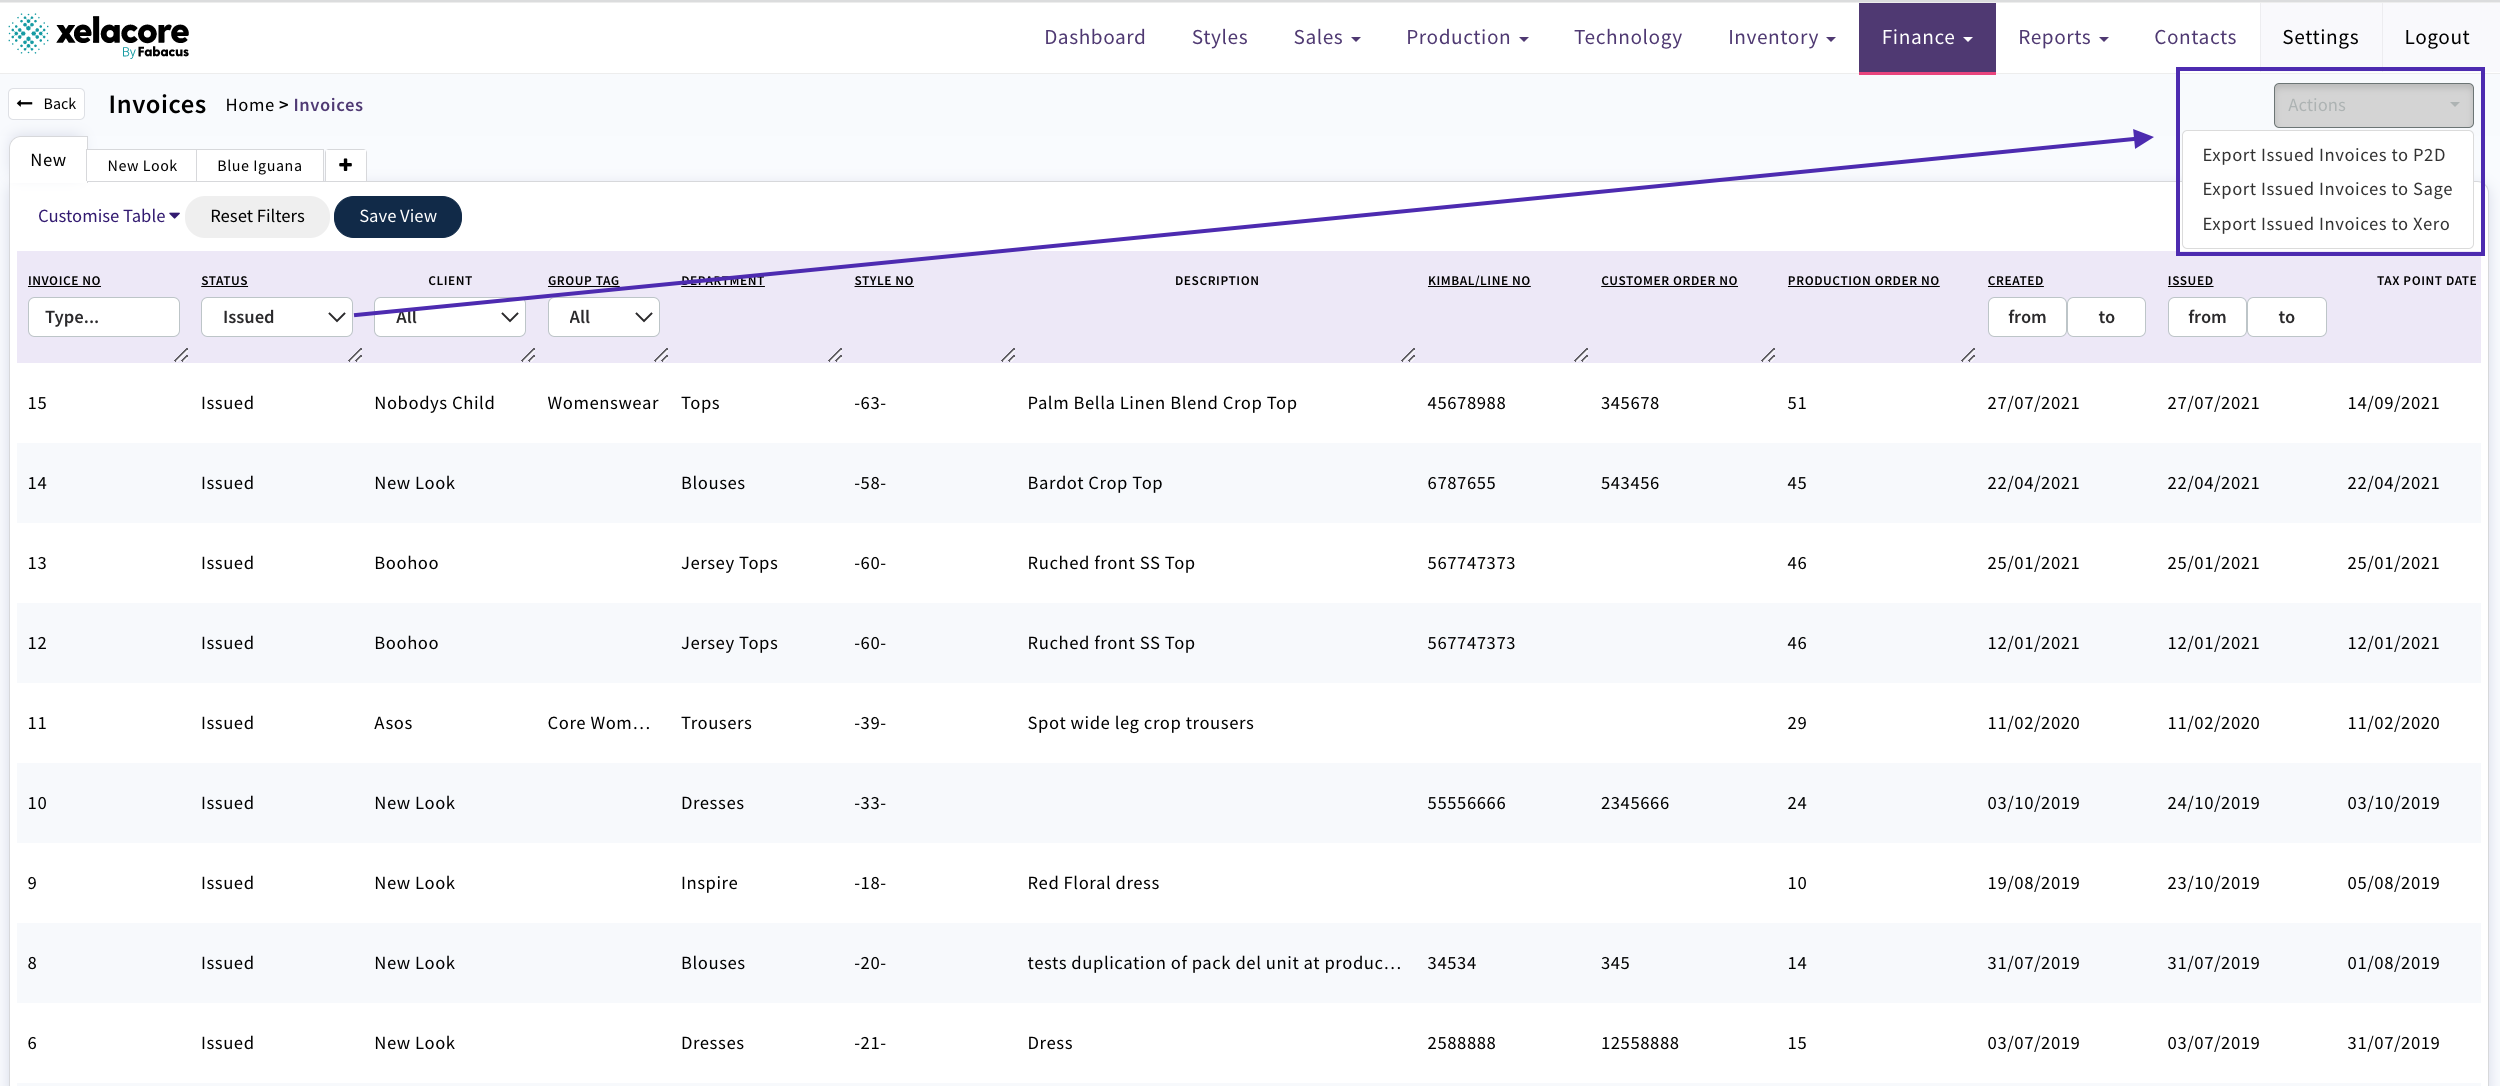Click resize handle of Production Order No column
The height and width of the screenshot is (1086, 2500).
coord(1968,355)
